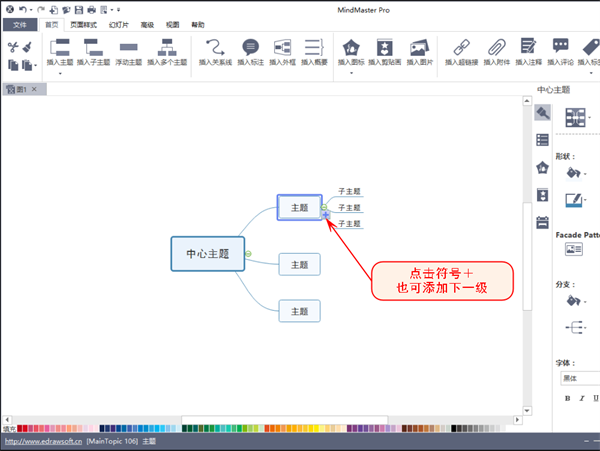This screenshot has height=451, width=600.
Task: Select the middle 主题 node
Action: (x=299, y=264)
